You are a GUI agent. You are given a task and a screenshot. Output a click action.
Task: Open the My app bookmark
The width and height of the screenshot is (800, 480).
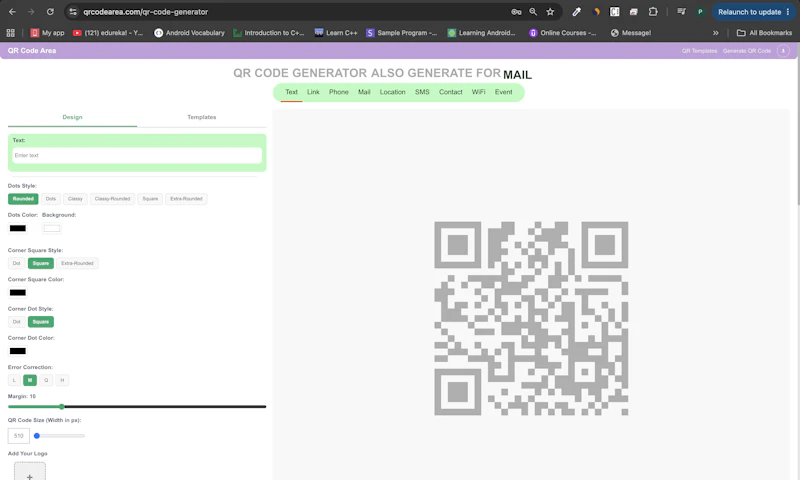tap(47, 33)
